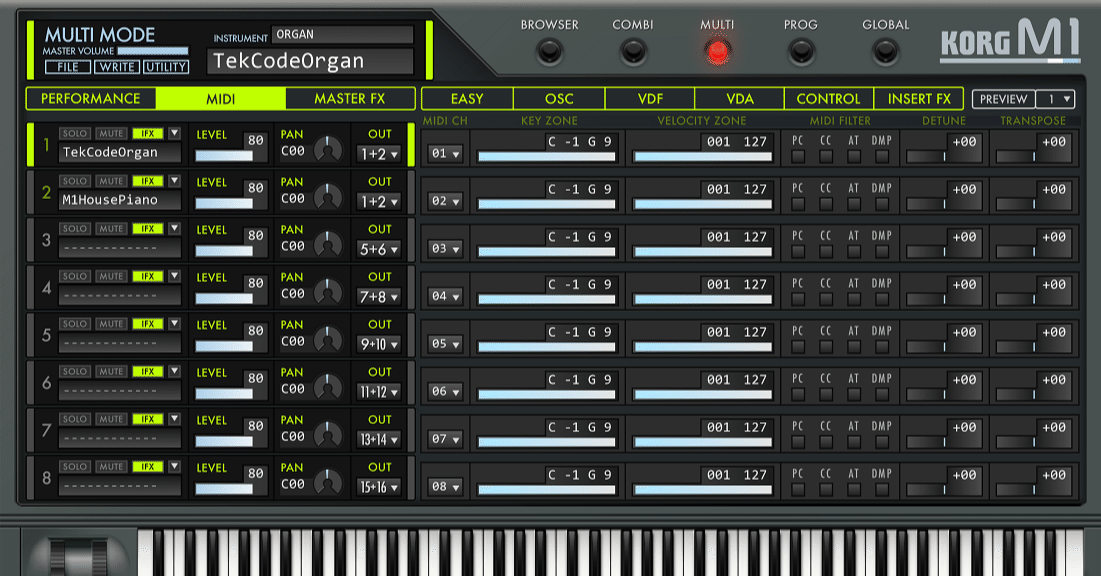
Task: Open MIDI channel 01 dropdown
Action: (x=445, y=153)
